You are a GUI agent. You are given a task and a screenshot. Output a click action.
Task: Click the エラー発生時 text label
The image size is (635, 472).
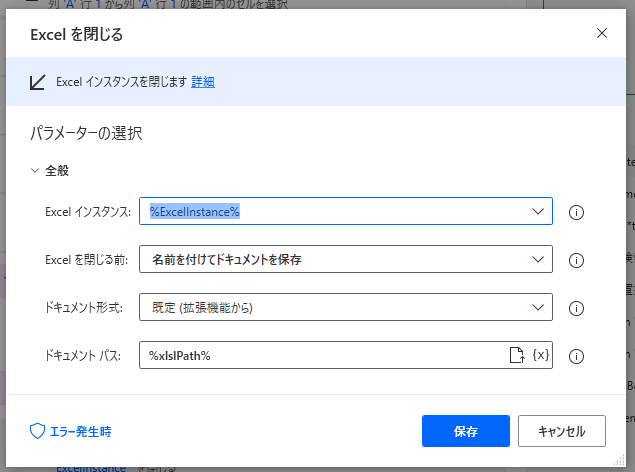[81, 432]
